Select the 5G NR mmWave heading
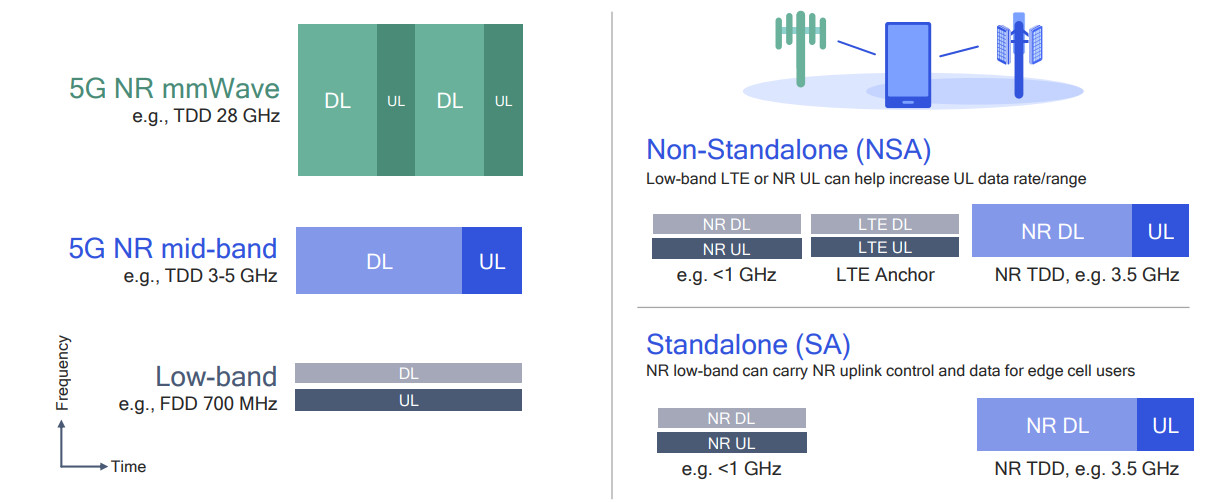The height and width of the screenshot is (502, 1220). 174,88
